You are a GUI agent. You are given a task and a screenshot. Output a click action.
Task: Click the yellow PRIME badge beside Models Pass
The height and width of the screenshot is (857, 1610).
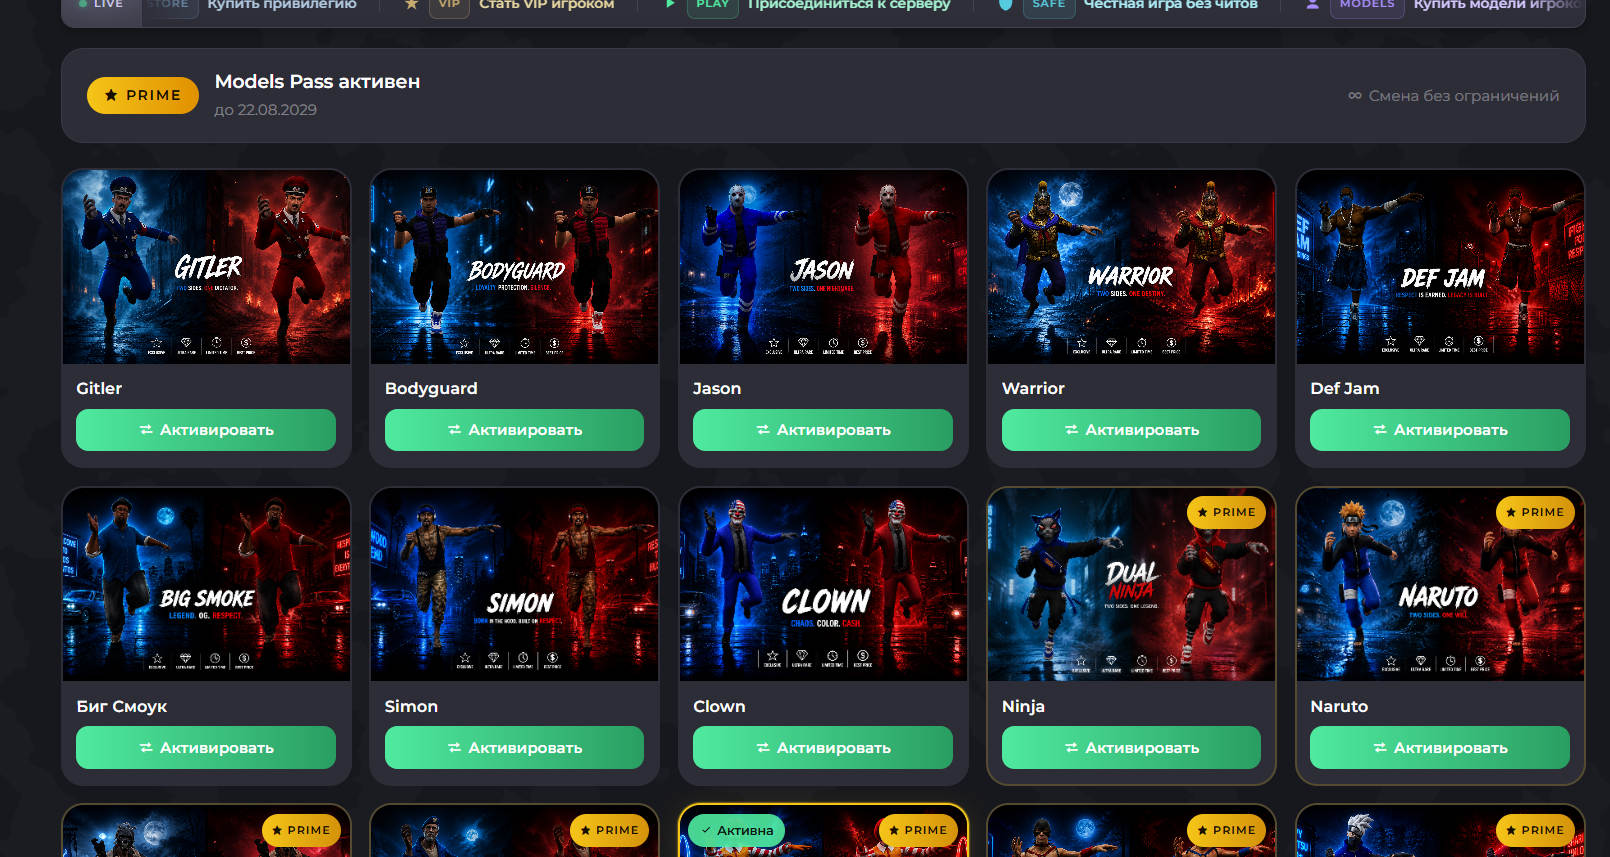(143, 95)
